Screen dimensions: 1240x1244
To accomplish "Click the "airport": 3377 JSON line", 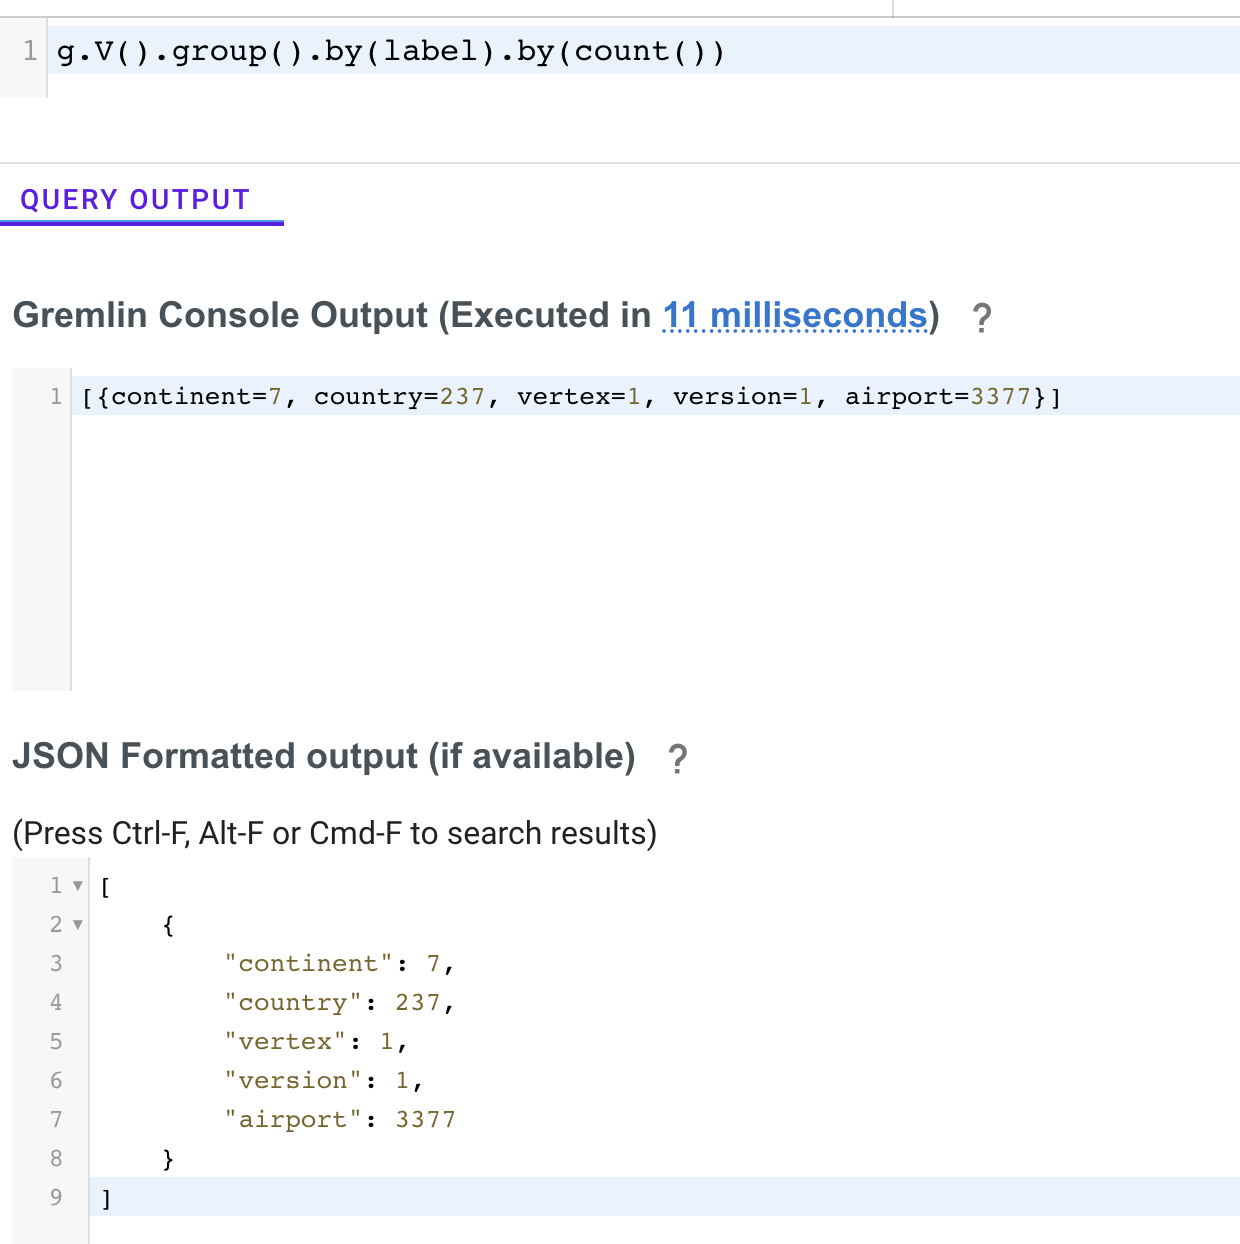I will 340,1119.
